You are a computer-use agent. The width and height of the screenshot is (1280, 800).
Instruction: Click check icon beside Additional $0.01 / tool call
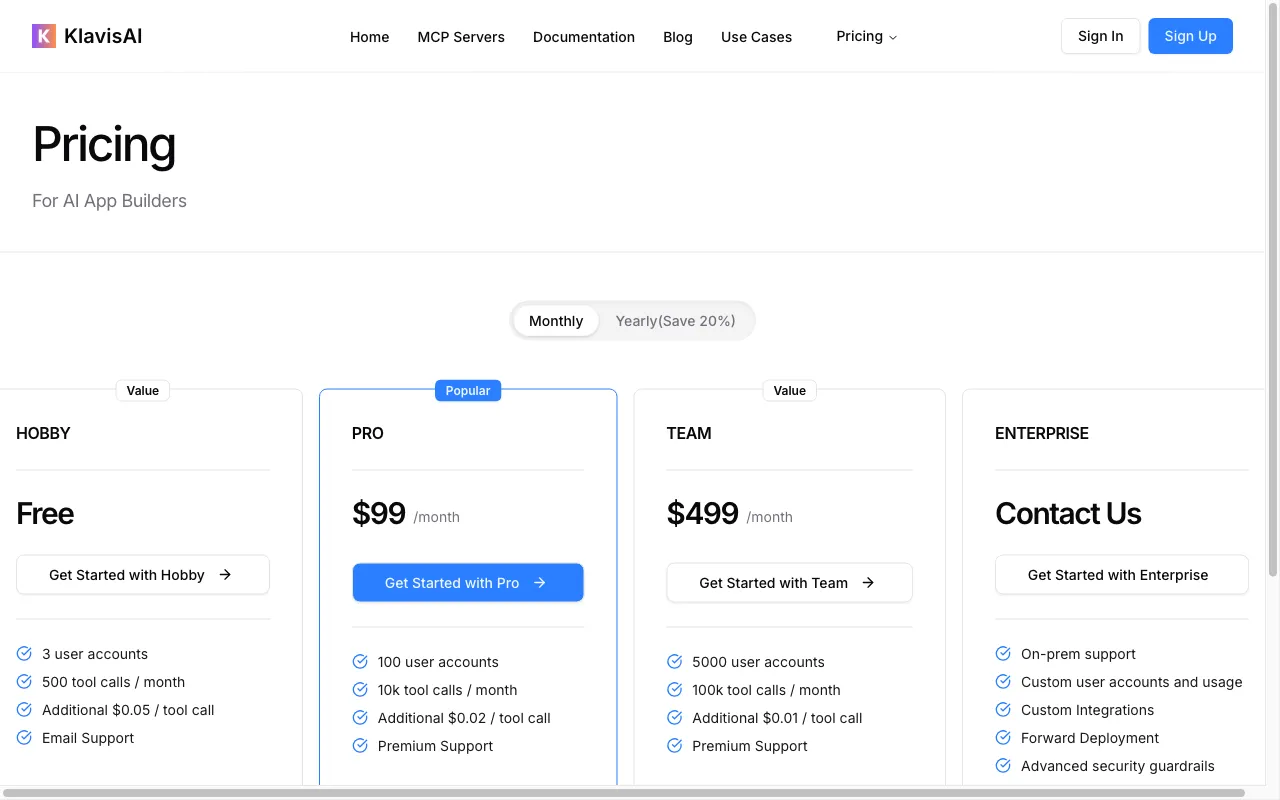(x=675, y=718)
